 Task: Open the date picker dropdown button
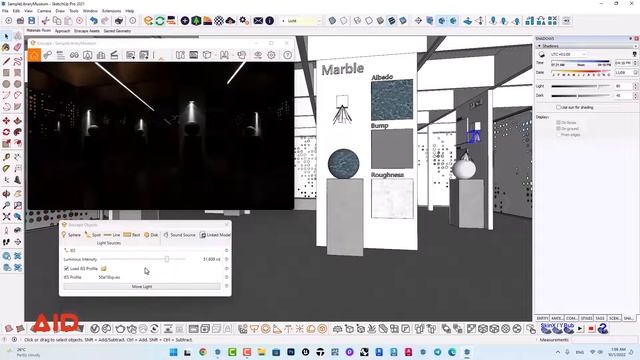pos(635,72)
